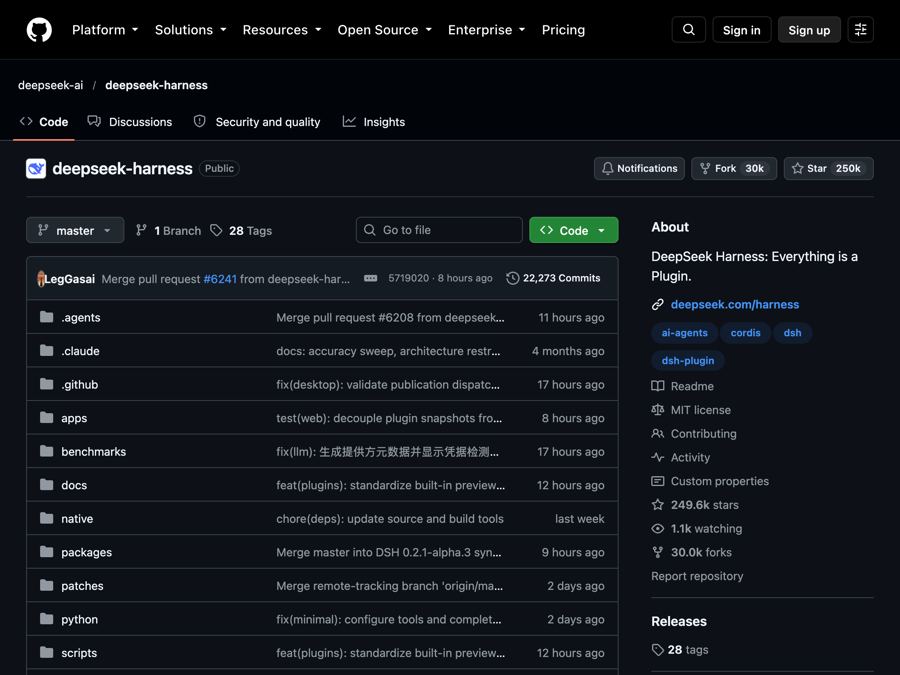This screenshot has width=900, height=675.
Task: Switch to the Insights tab
Action: click(x=374, y=122)
